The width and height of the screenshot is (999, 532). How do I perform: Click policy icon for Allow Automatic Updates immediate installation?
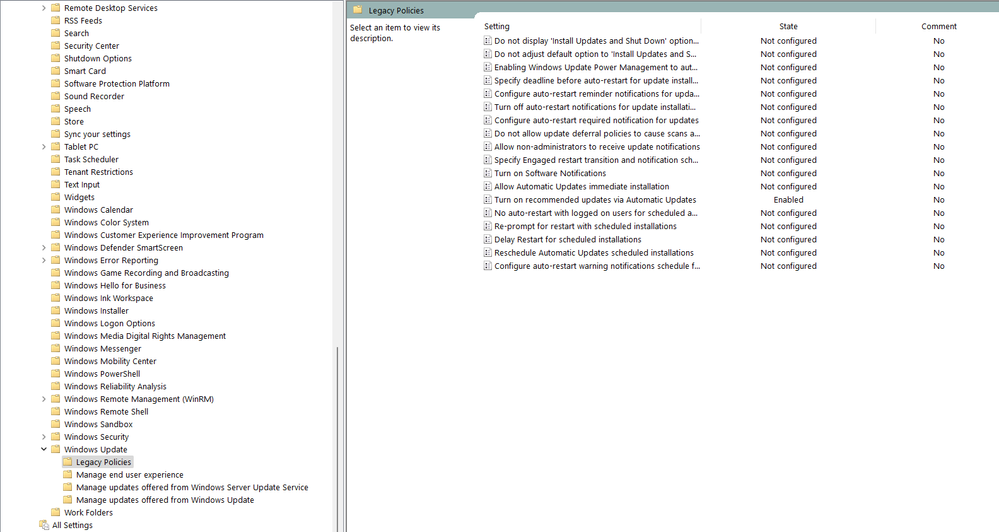pyautogui.click(x=487, y=187)
